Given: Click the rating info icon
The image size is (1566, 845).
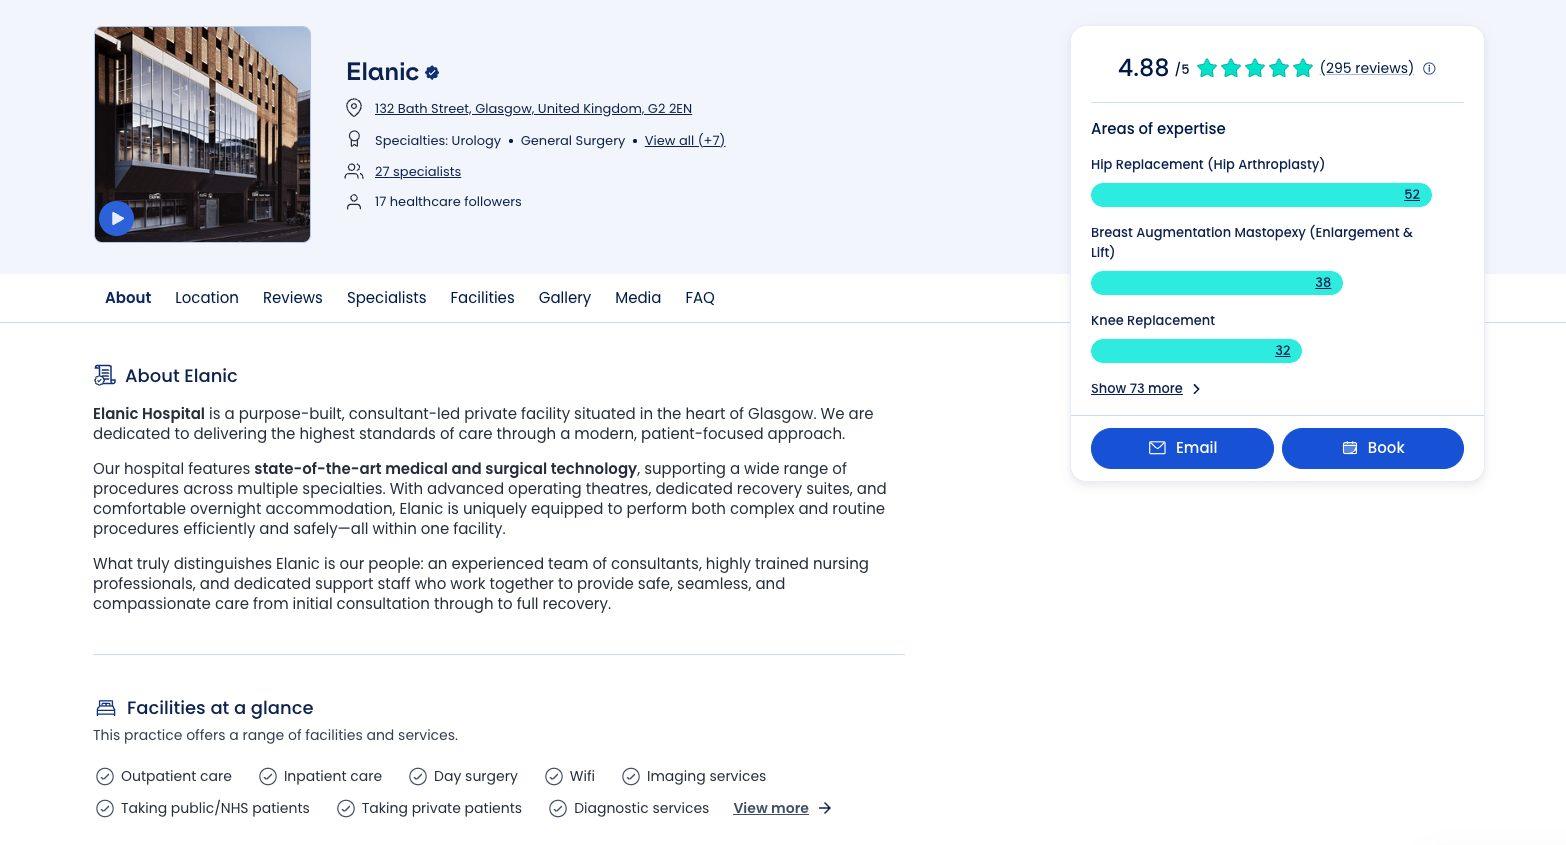Looking at the screenshot, I should click(x=1429, y=69).
